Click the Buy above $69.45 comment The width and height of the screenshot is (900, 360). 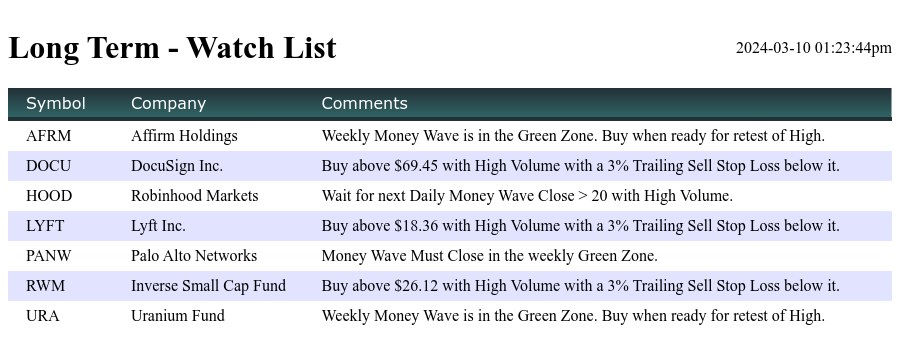pos(580,166)
